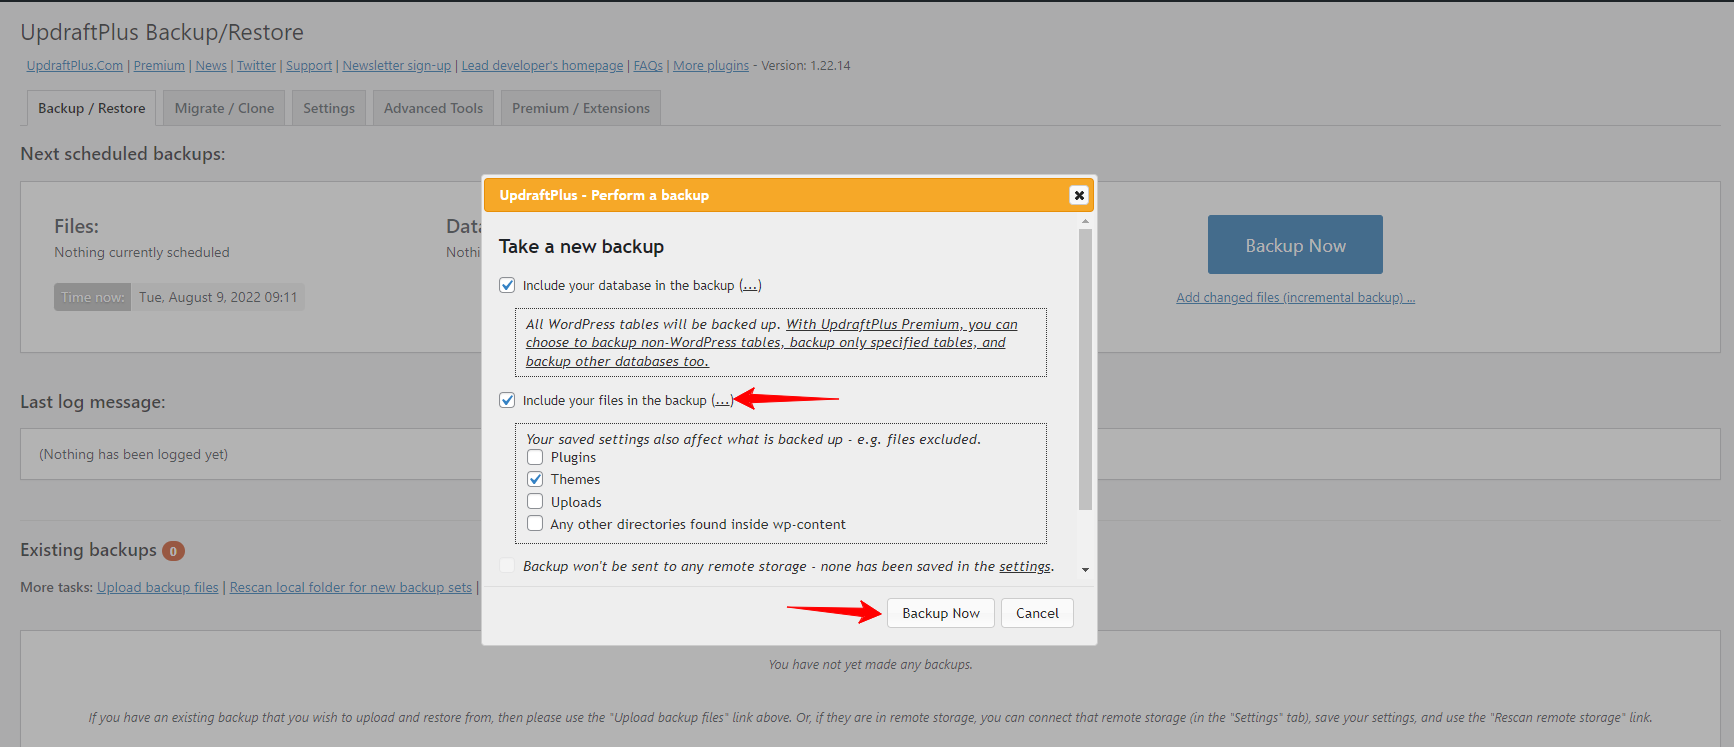The height and width of the screenshot is (747, 1734).
Task: Click Backup Now in the dialog
Action: pos(941,613)
